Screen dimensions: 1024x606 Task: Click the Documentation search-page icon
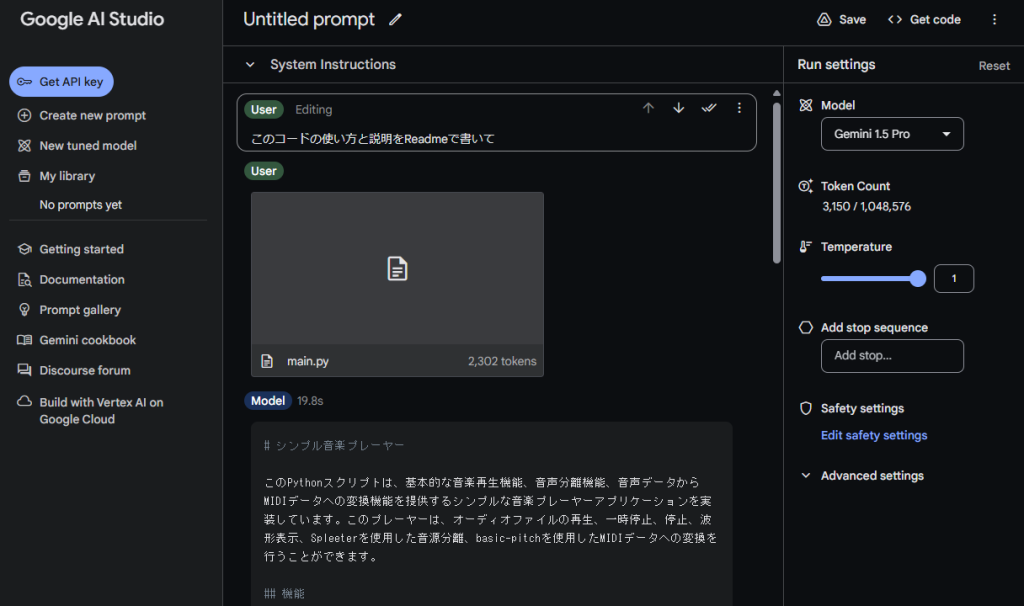tap(24, 279)
